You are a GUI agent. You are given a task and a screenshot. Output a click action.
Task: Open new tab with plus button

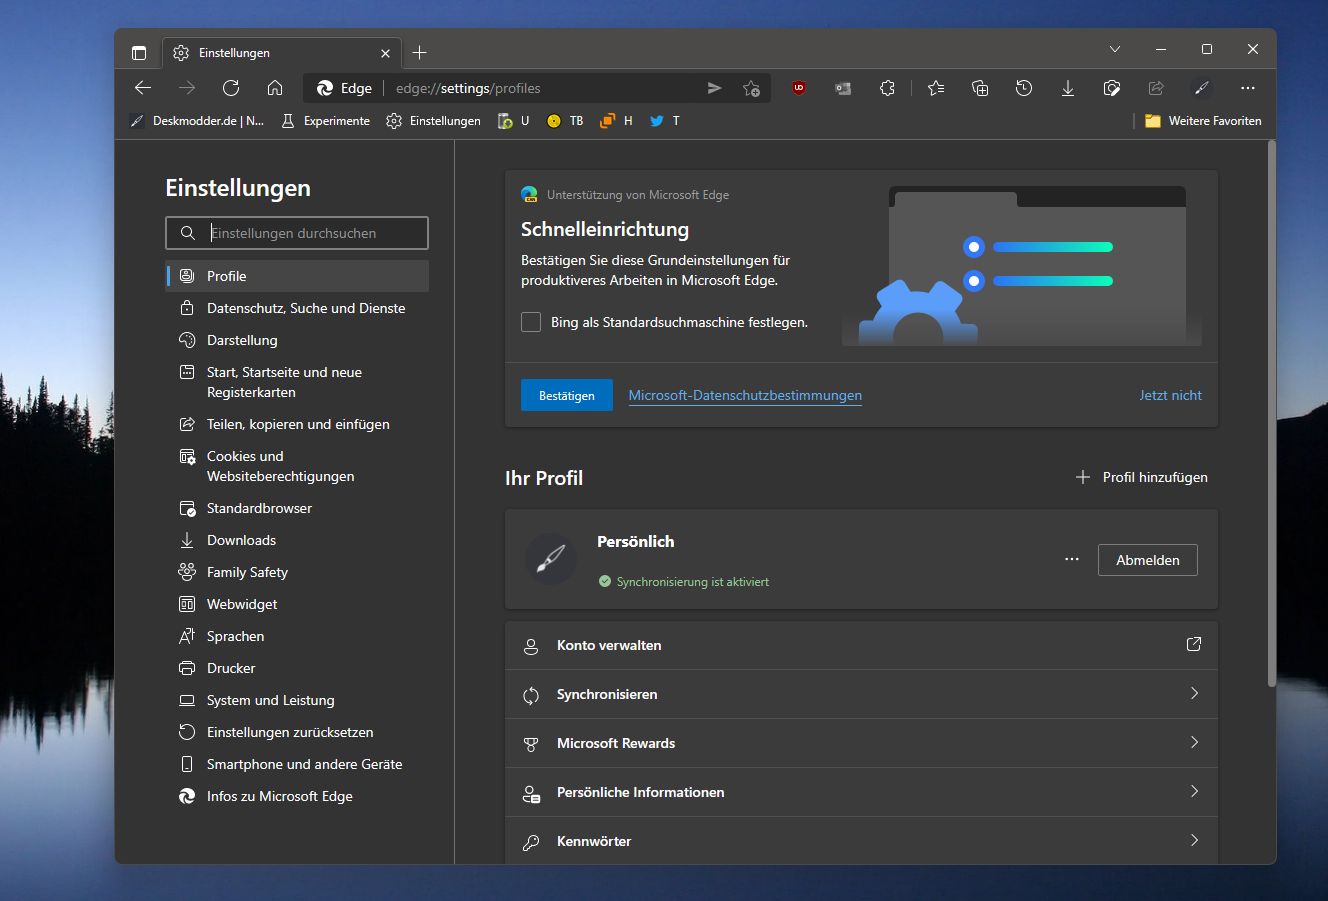click(420, 52)
